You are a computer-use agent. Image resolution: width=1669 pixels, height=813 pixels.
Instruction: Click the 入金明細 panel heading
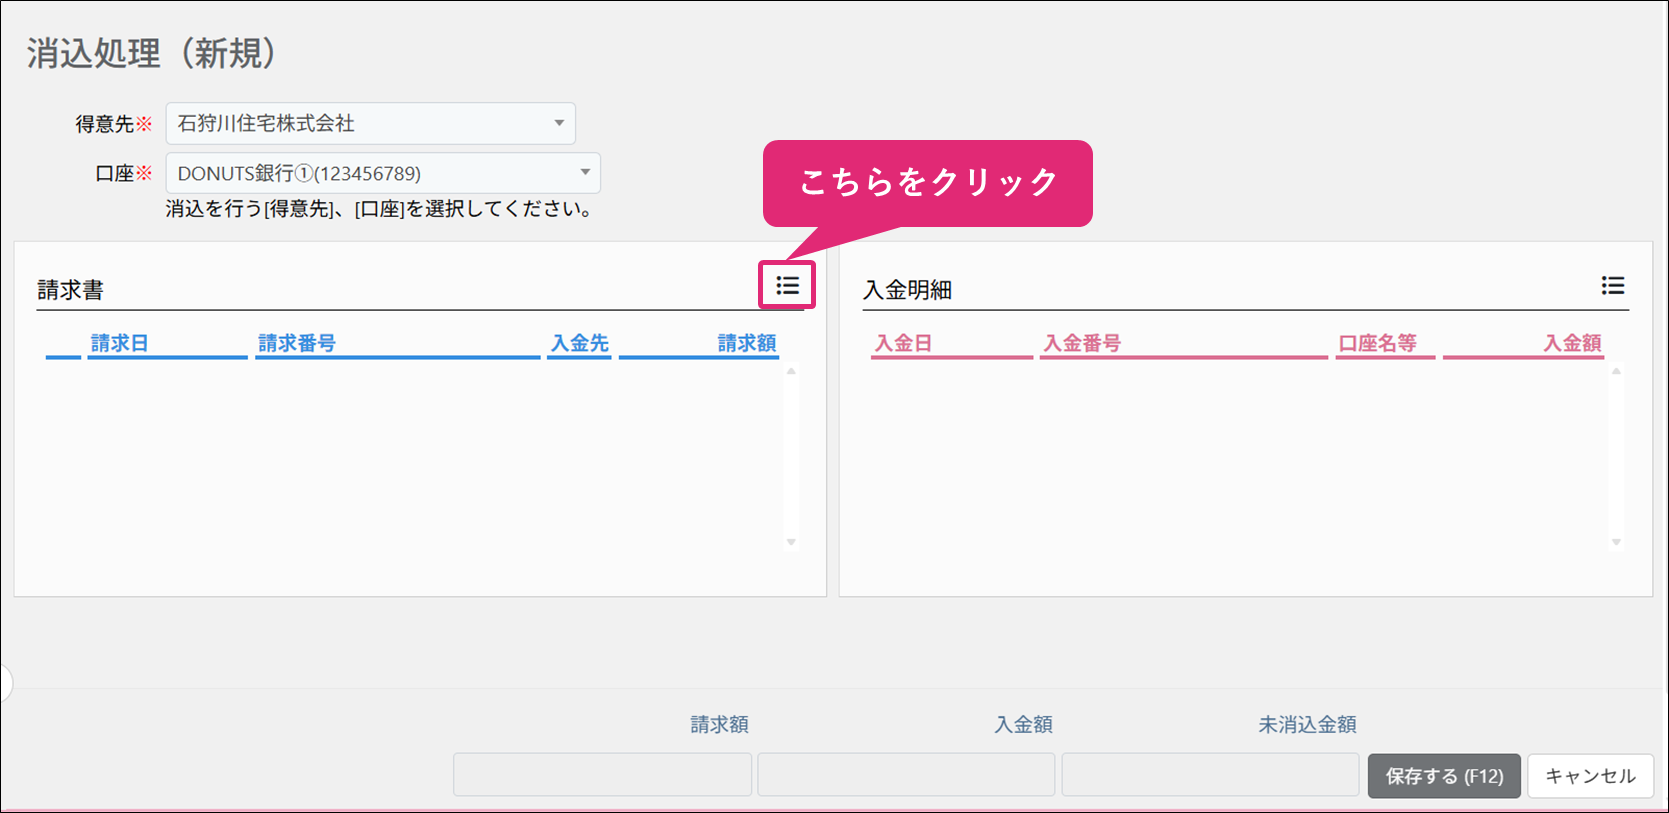pyautogui.click(x=907, y=290)
